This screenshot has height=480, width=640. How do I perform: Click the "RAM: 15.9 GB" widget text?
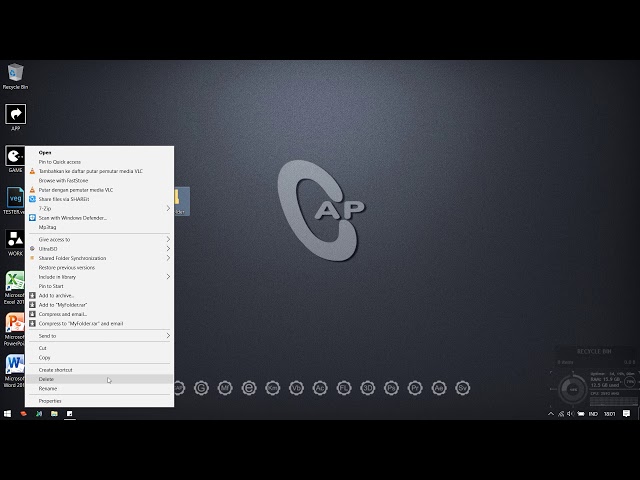tap(605, 379)
